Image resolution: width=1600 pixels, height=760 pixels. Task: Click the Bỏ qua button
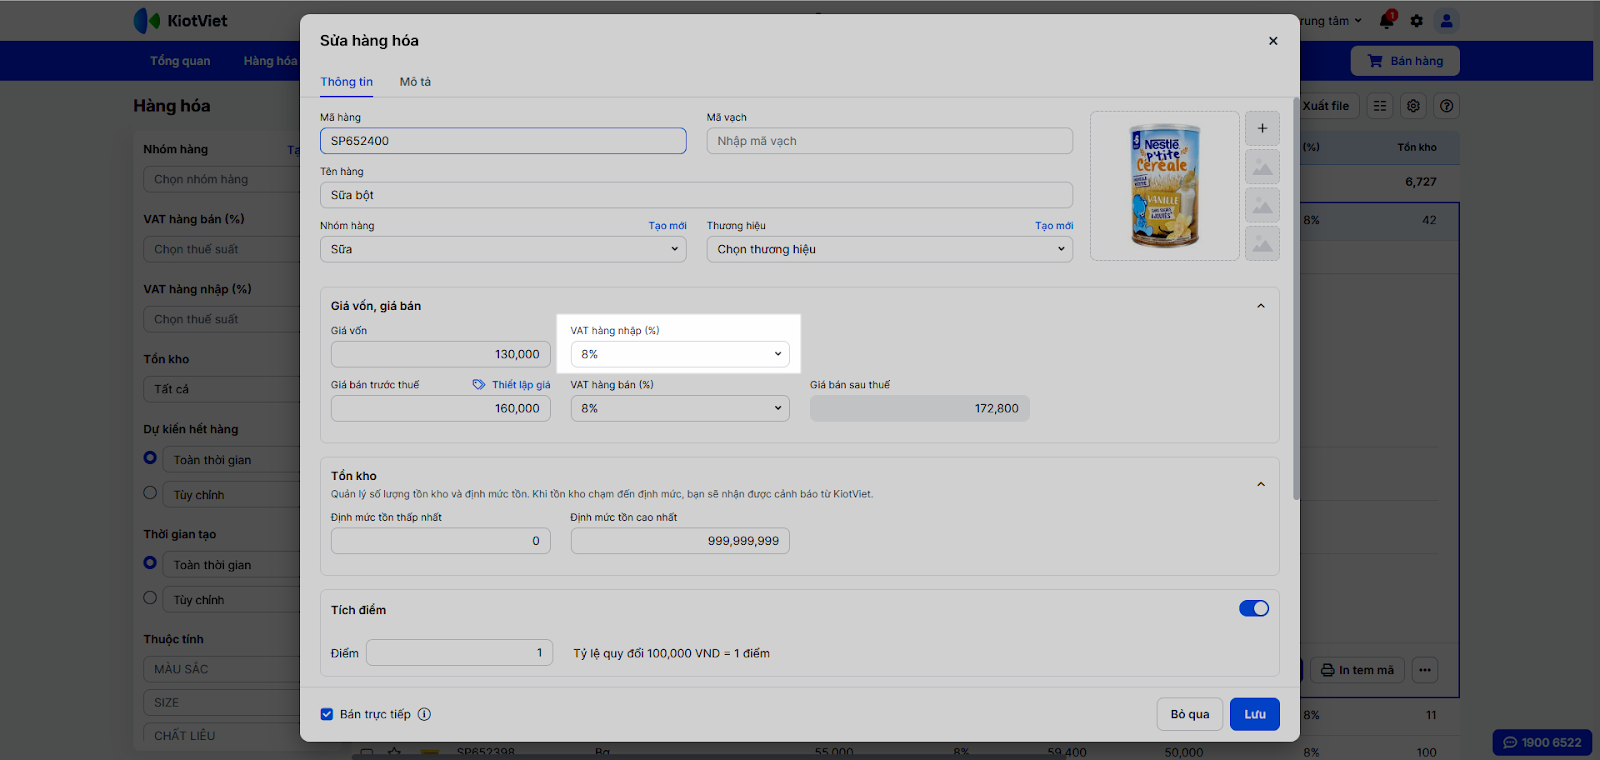pos(1190,714)
